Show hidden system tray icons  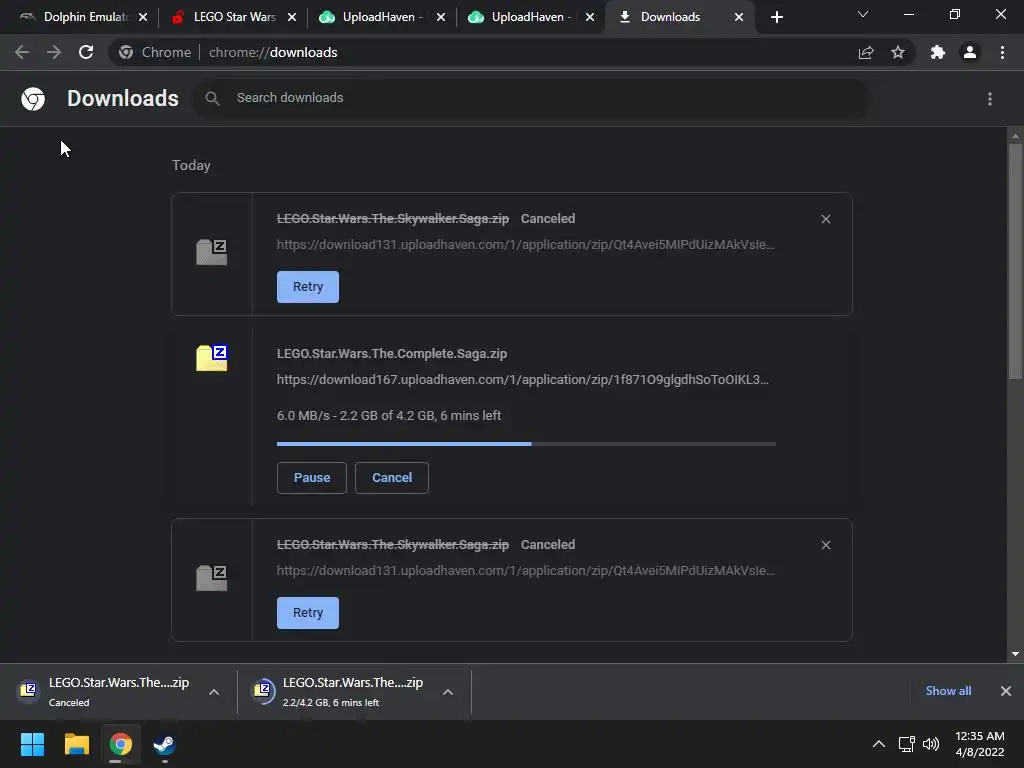click(879, 744)
